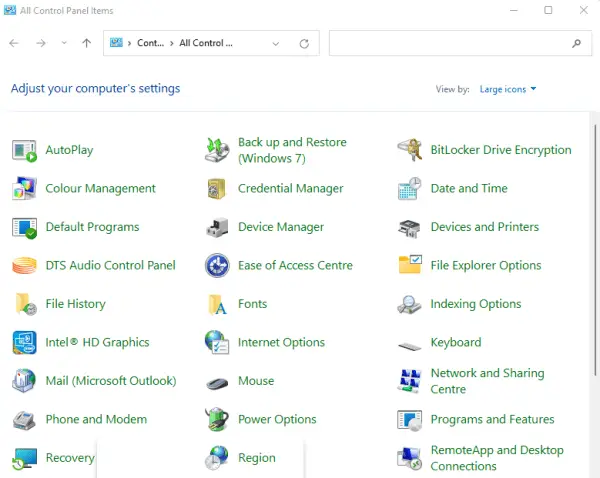600x478 pixels.
Task: Click the Fonts folder icon
Action: tap(217, 305)
